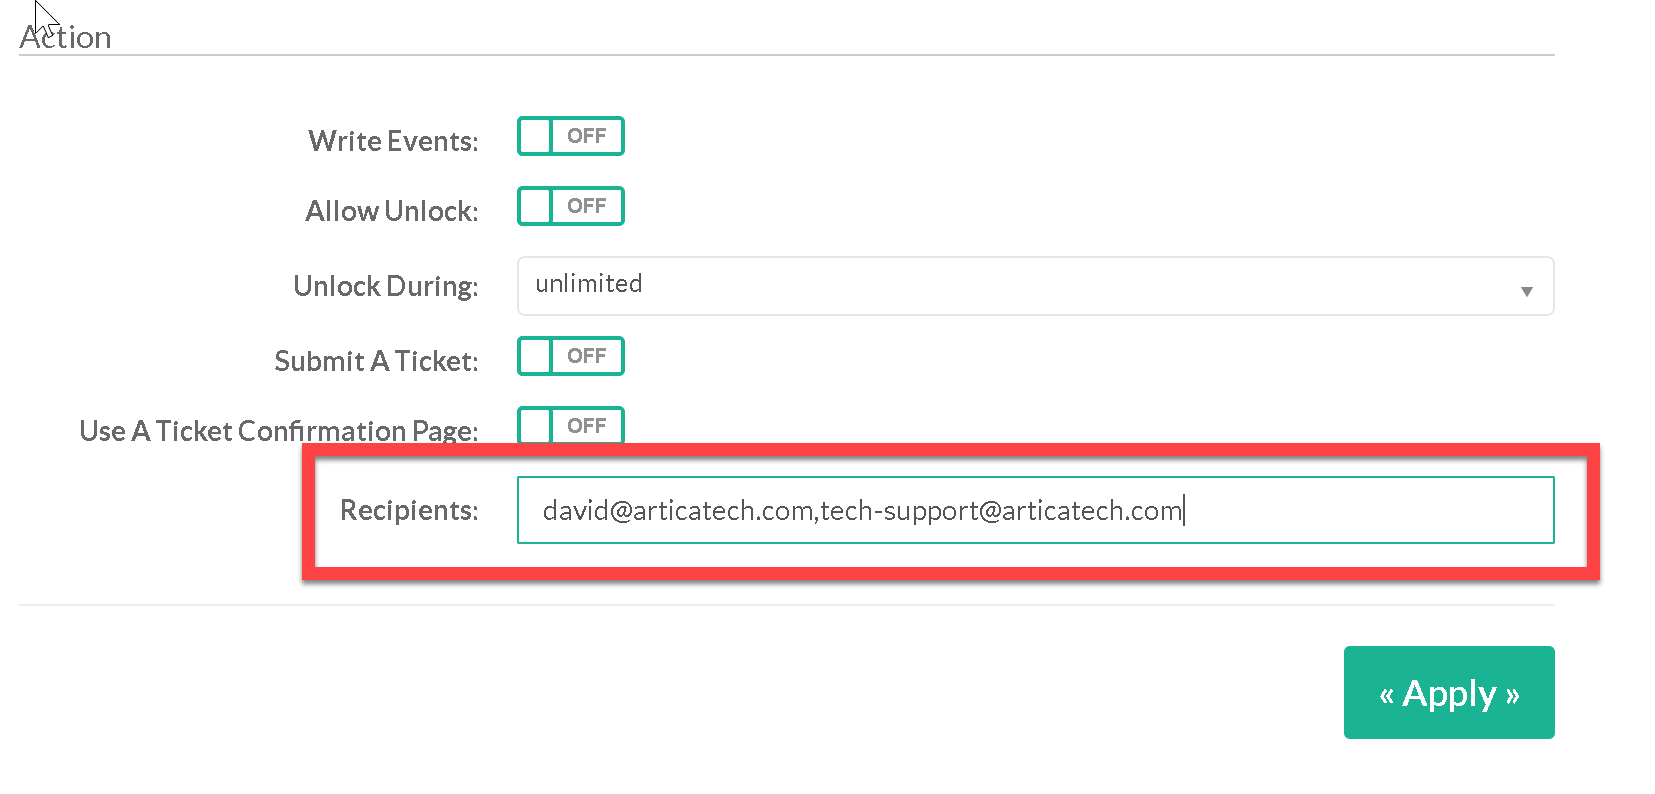
Task: Click the Recipients label
Action: point(409,510)
